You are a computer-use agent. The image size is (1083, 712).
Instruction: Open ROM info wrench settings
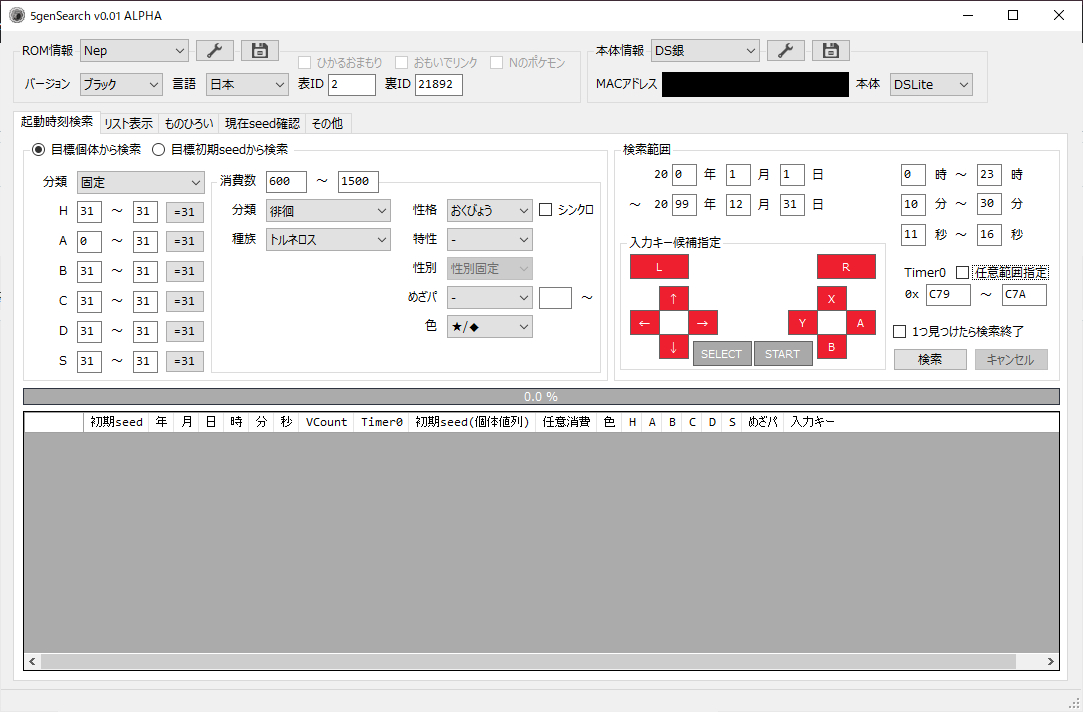215,50
